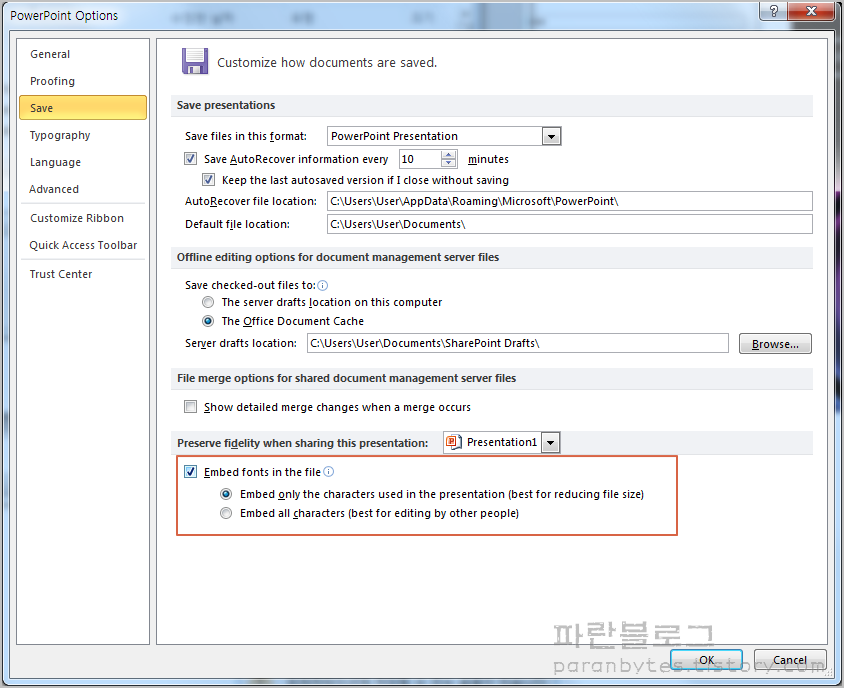The width and height of the screenshot is (844, 688).
Task: Open the Quick Access Toolbar category
Action: point(83,245)
